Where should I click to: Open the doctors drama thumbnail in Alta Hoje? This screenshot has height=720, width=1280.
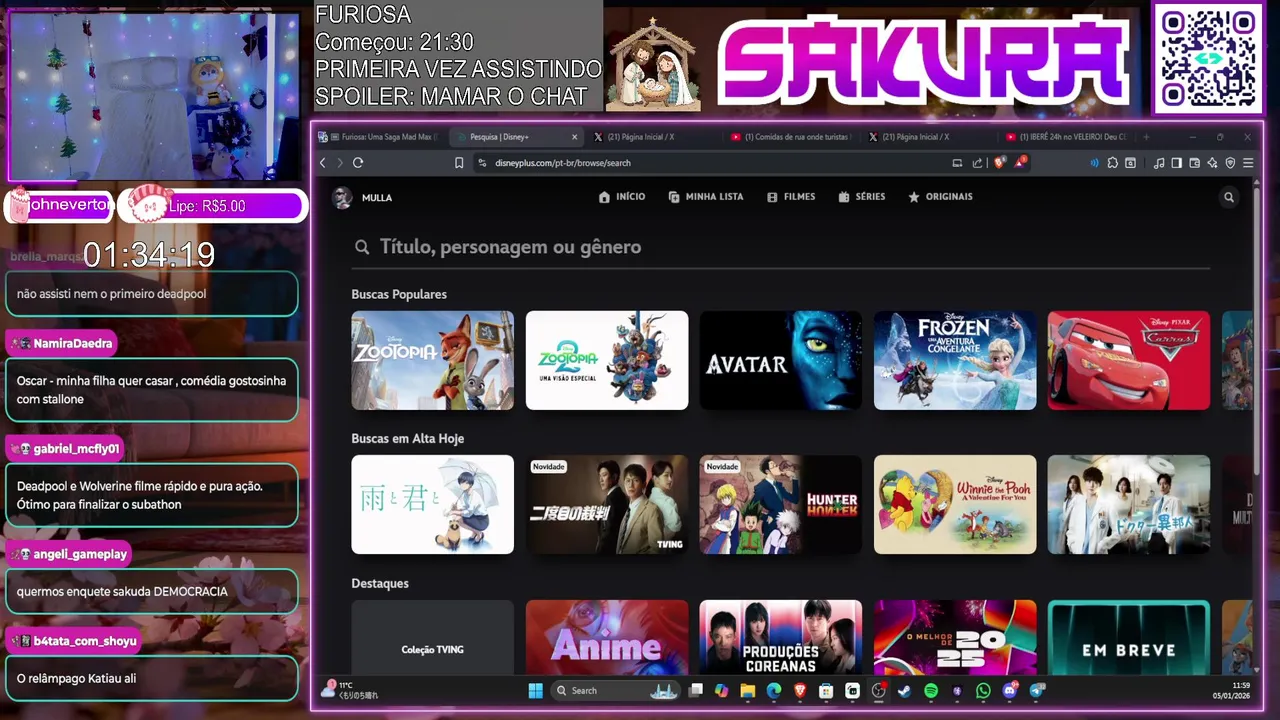pos(1129,505)
